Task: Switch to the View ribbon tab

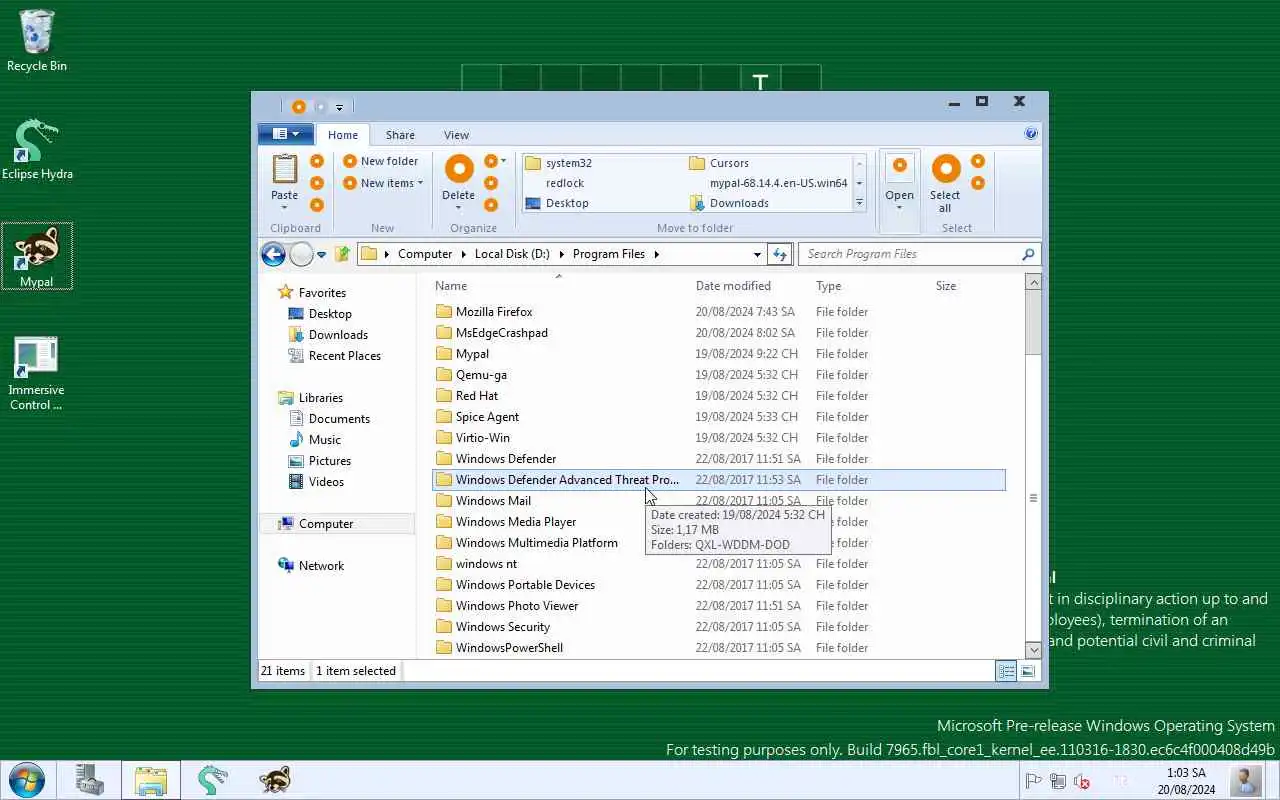Action: 456,135
